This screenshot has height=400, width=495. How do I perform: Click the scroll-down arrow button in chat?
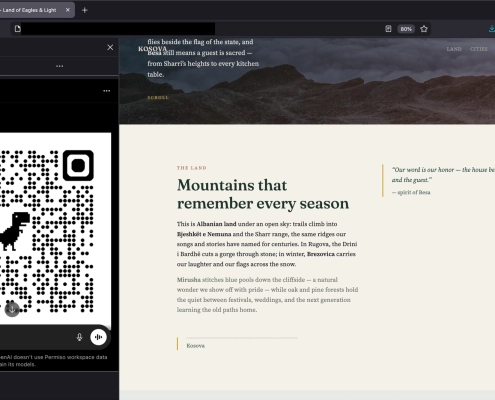[12, 309]
